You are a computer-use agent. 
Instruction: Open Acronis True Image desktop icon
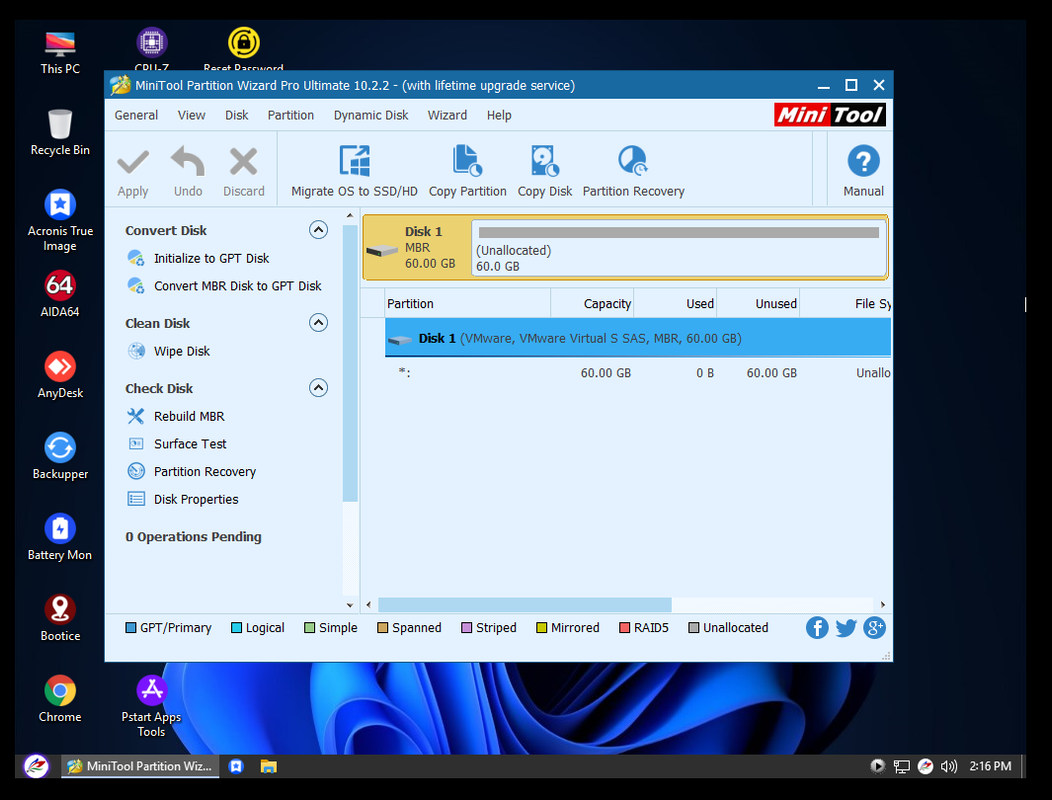pos(60,221)
